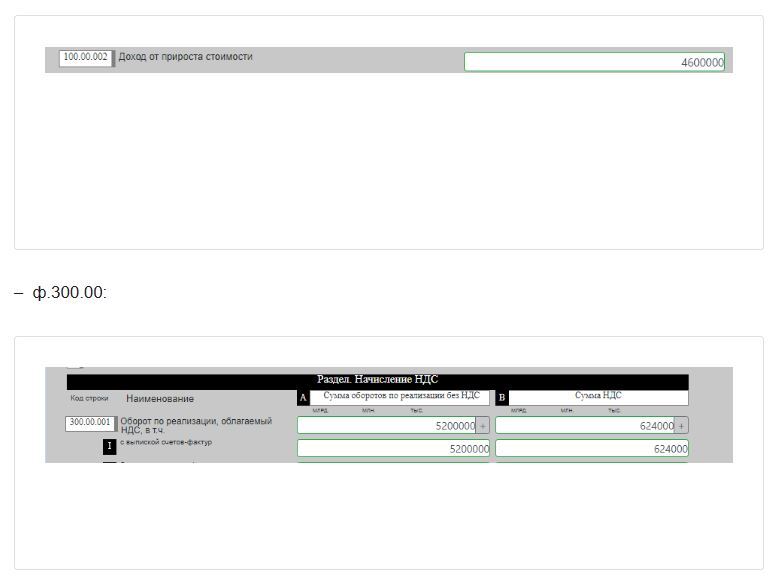This screenshot has height=581, width=775.
Task: Select the 300.00.001 column B VAT field
Action: pos(585,426)
